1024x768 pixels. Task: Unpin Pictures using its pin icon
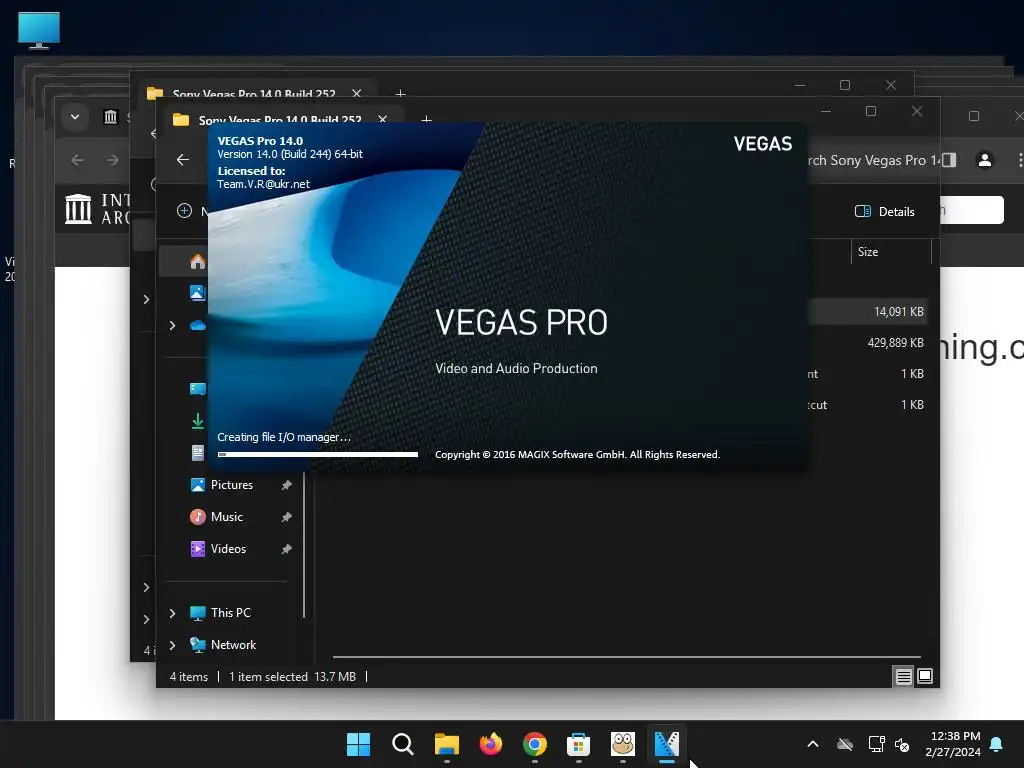(x=286, y=485)
